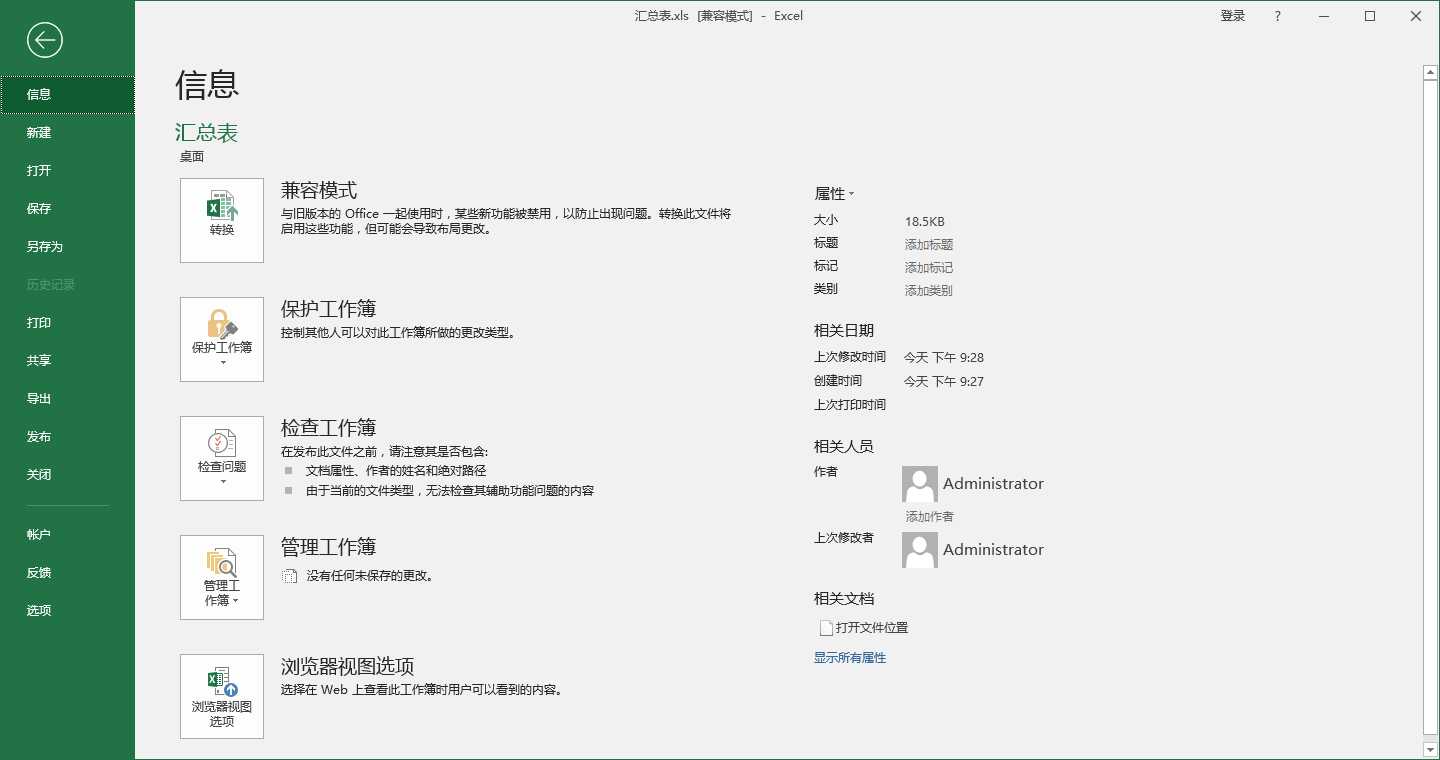This screenshot has width=1440, height=760.
Task: Click the 转换 convert workbook icon button
Action: tap(222, 220)
